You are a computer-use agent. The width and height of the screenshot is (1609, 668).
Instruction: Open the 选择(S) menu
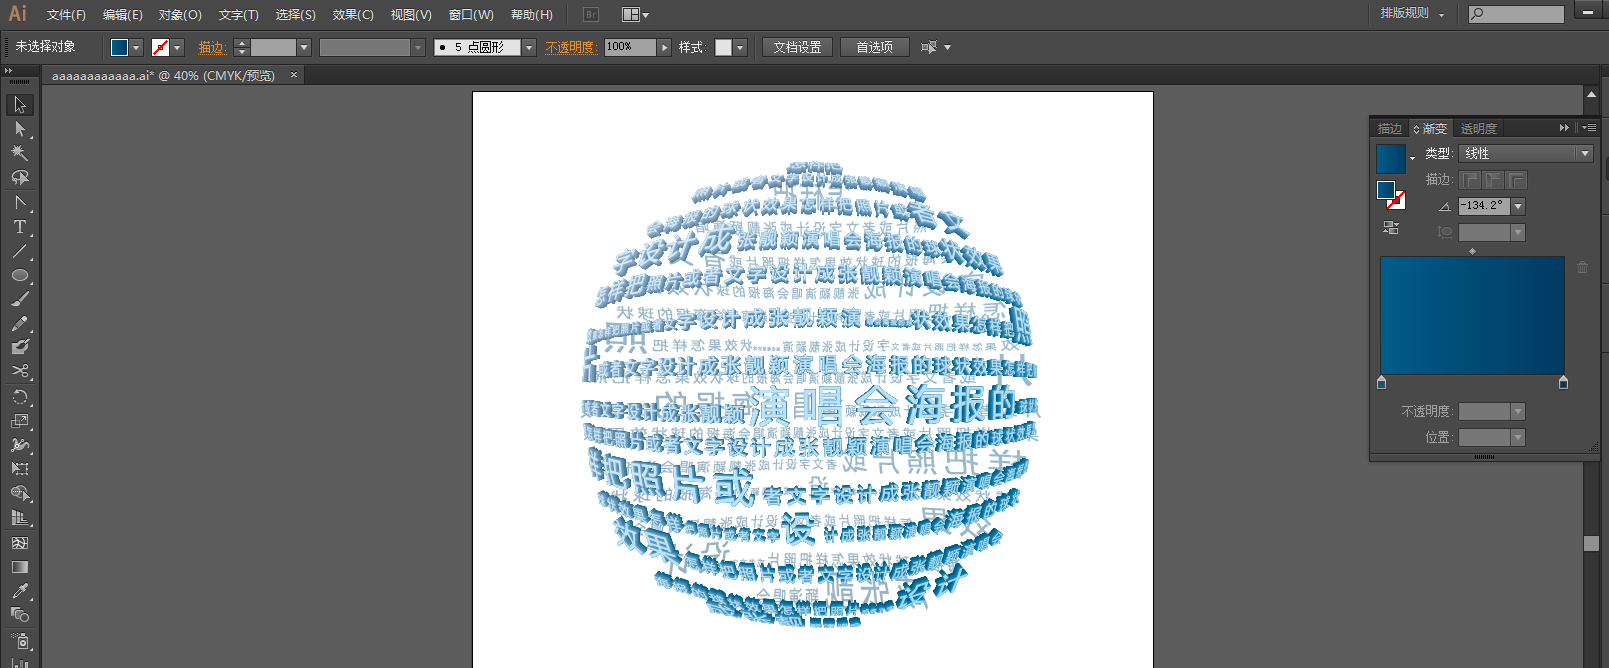[296, 15]
